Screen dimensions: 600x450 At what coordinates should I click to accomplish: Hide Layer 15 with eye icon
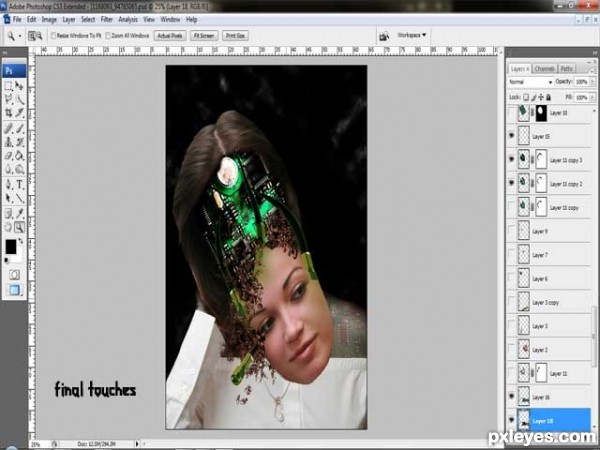click(512, 136)
